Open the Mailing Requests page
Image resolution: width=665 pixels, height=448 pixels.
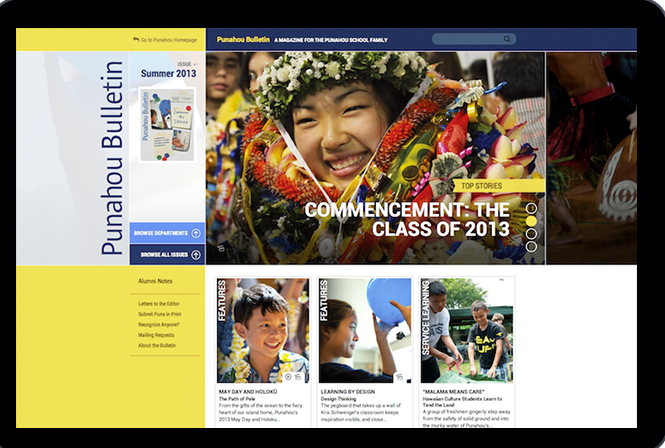pos(156,335)
